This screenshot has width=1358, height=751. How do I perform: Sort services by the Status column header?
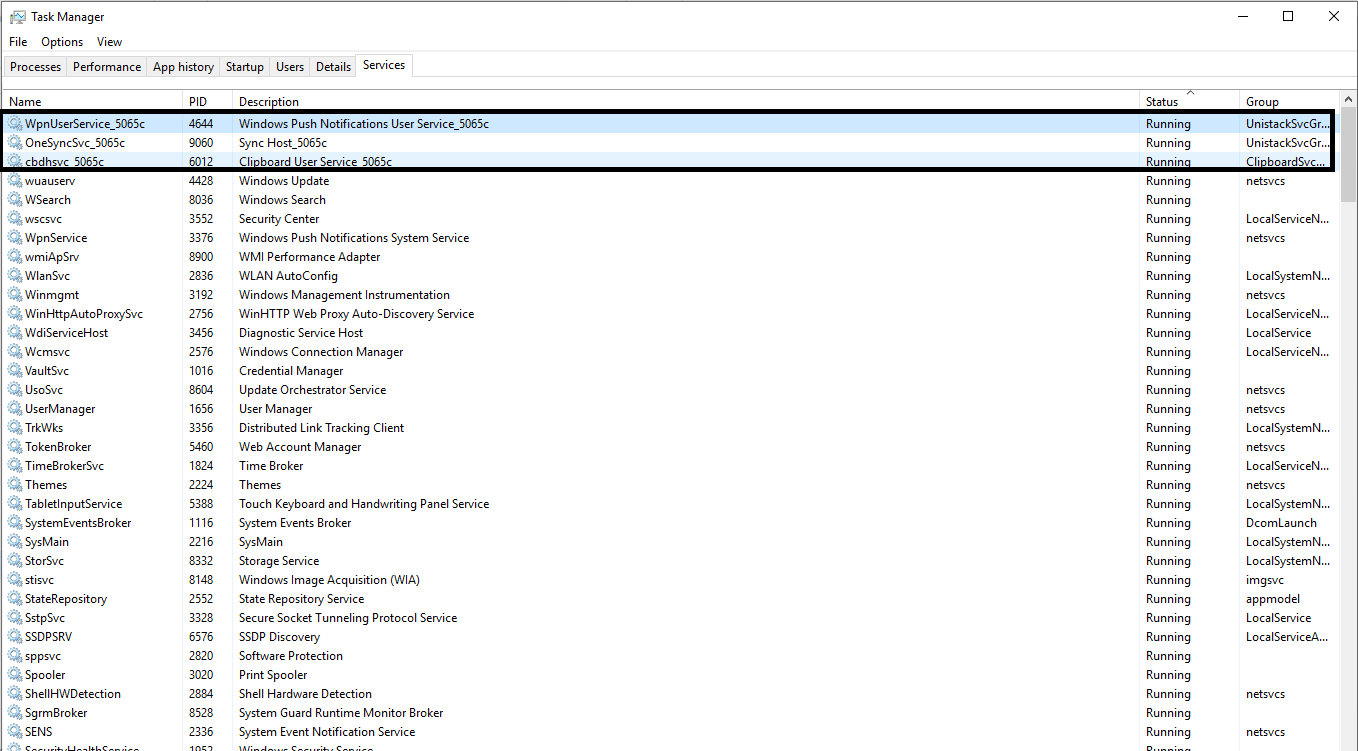tap(1189, 101)
